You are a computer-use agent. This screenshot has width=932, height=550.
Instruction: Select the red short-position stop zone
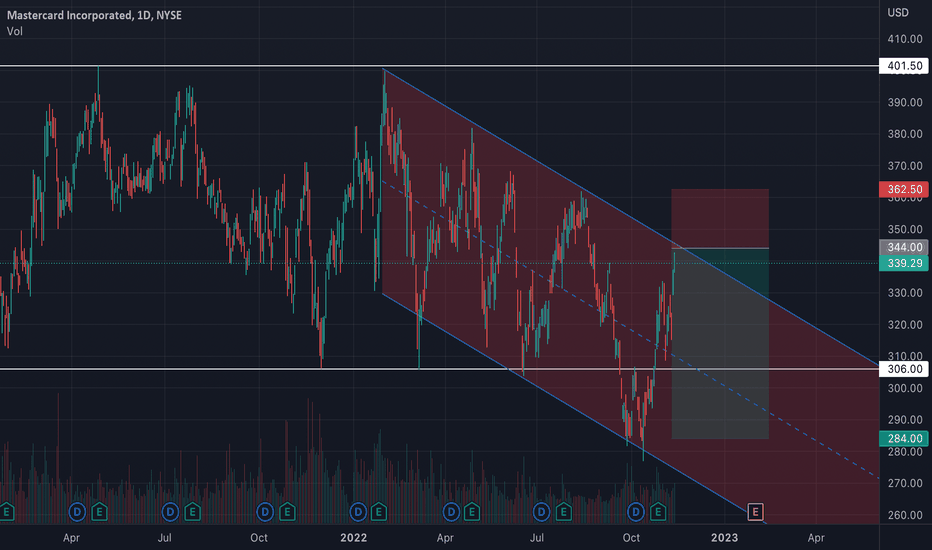click(x=720, y=218)
